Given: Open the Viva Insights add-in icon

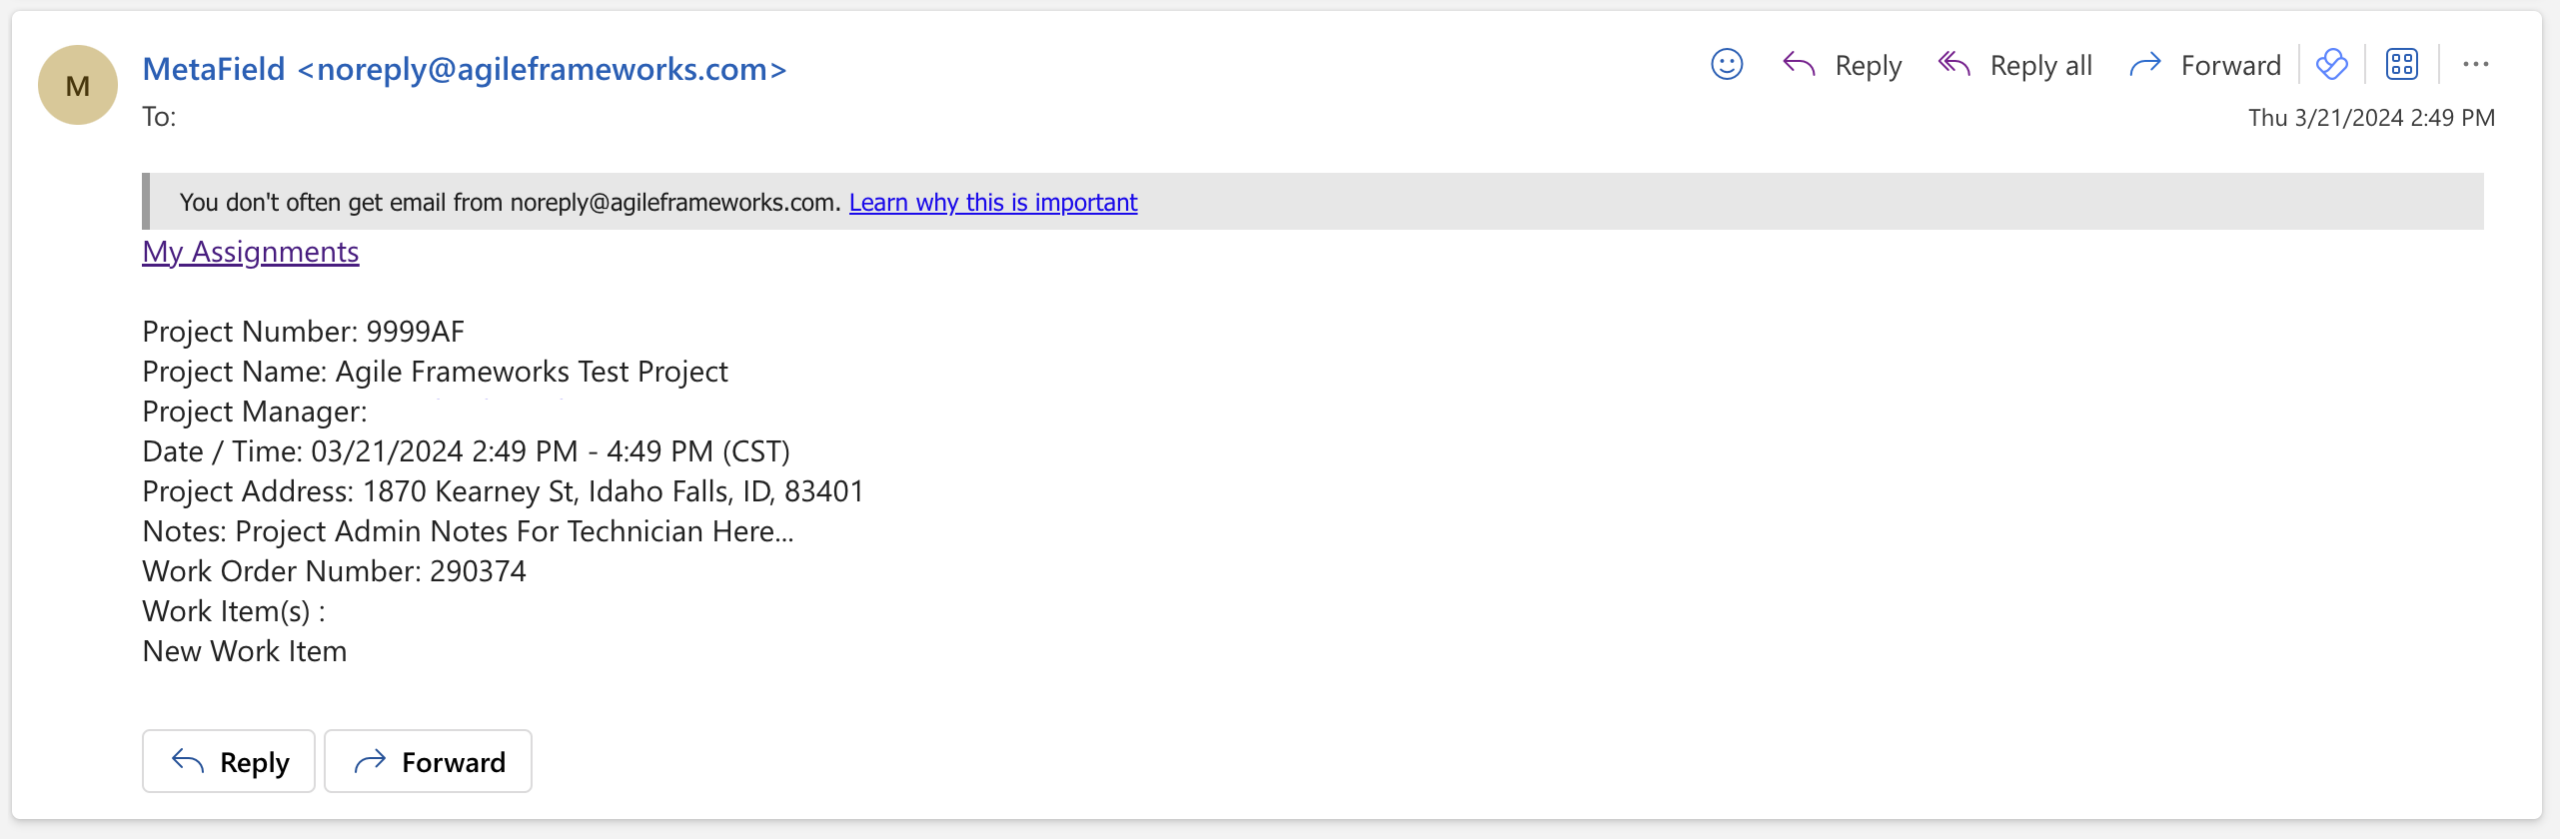Looking at the screenshot, I should tap(2331, 65).
